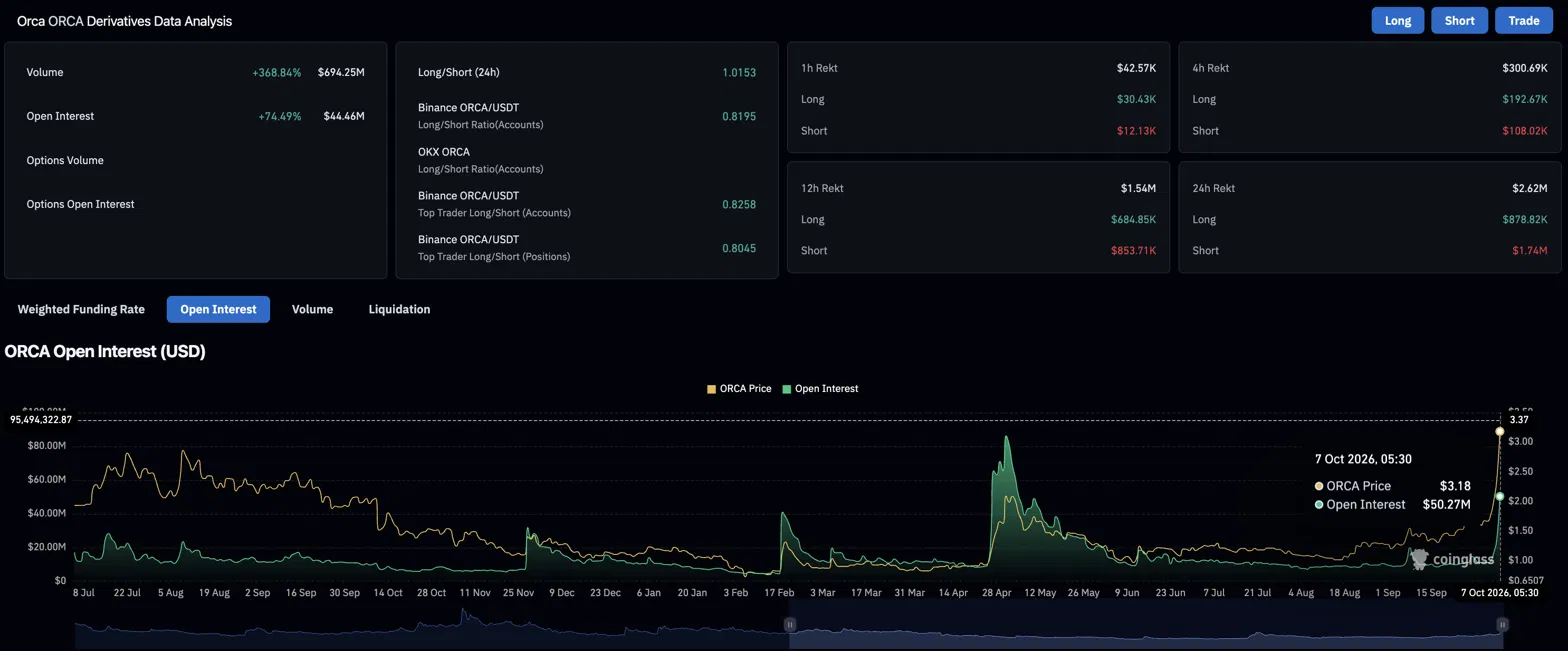The image size is (1568, 651).
Task: Click the ORCA Open Interest (USD) chart heading
Action: click(x=105, y=352)
